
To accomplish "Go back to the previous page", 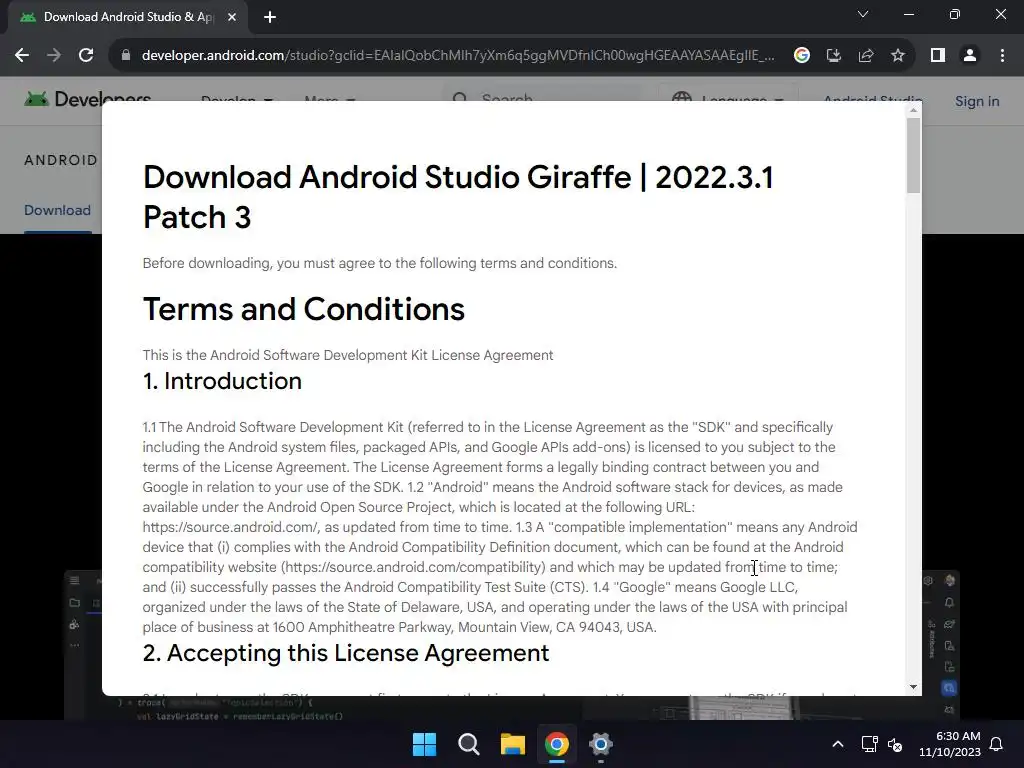I will pos(22,56).
